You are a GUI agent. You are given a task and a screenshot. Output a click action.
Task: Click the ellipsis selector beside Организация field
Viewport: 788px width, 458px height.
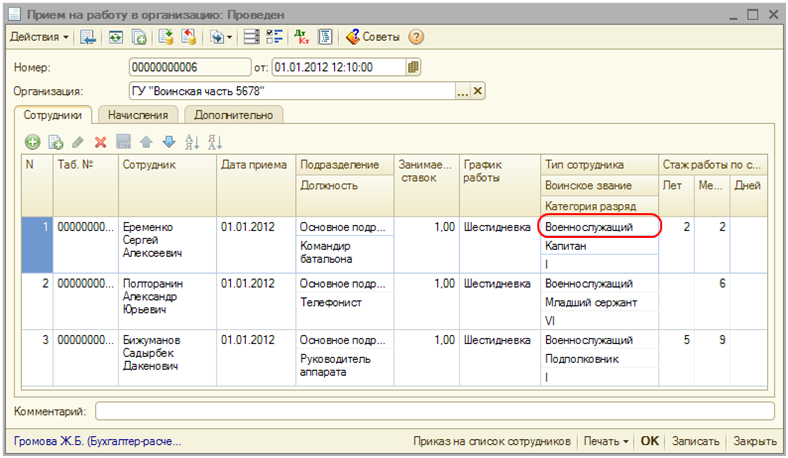point(462,91)
